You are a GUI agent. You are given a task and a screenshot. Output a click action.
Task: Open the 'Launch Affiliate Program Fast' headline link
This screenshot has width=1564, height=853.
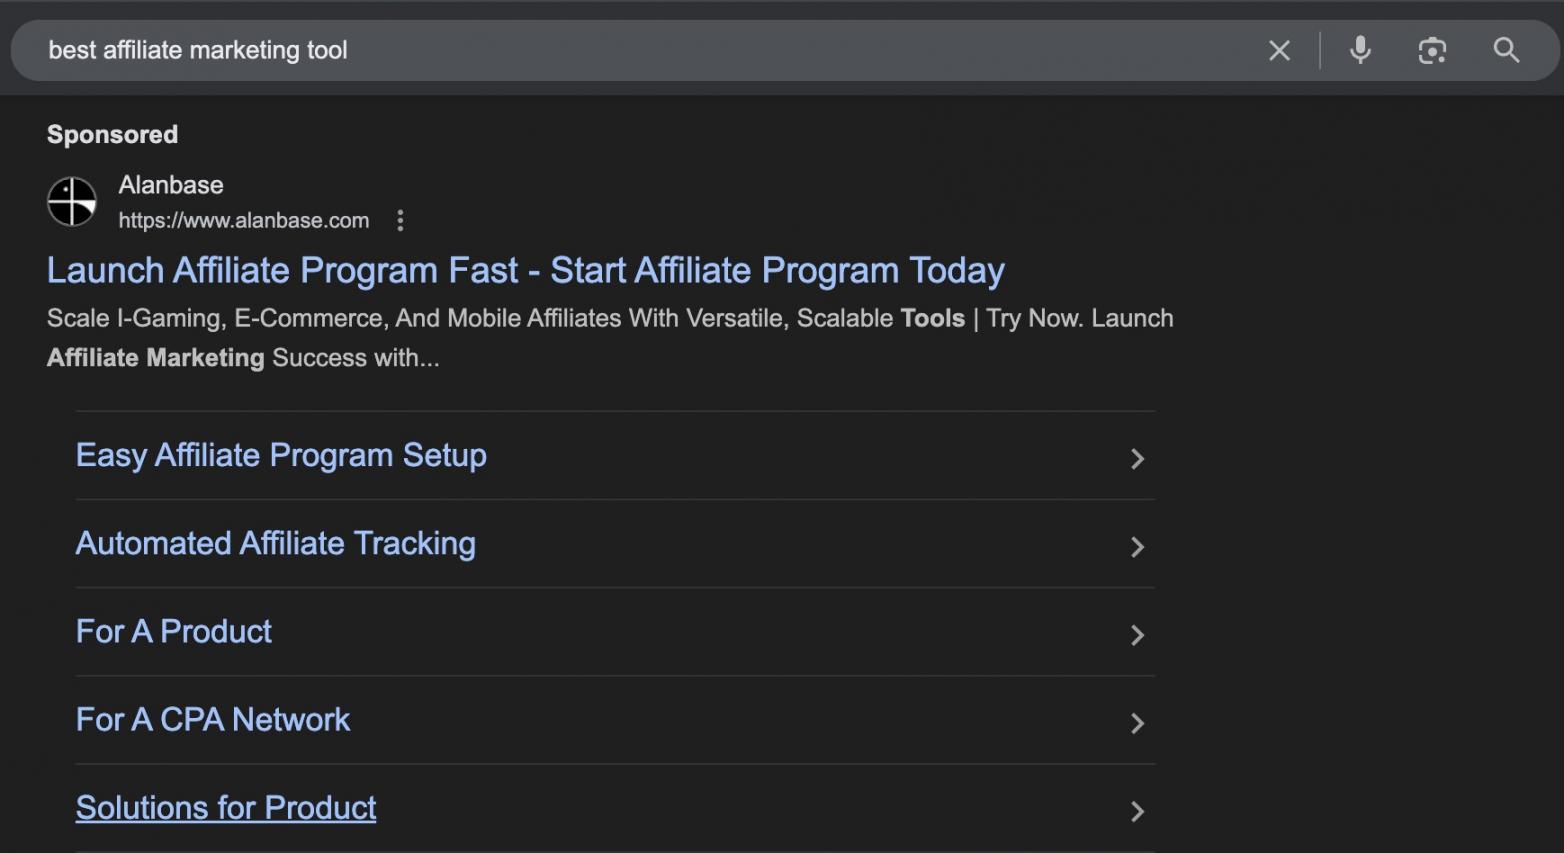tap(525, 270)
